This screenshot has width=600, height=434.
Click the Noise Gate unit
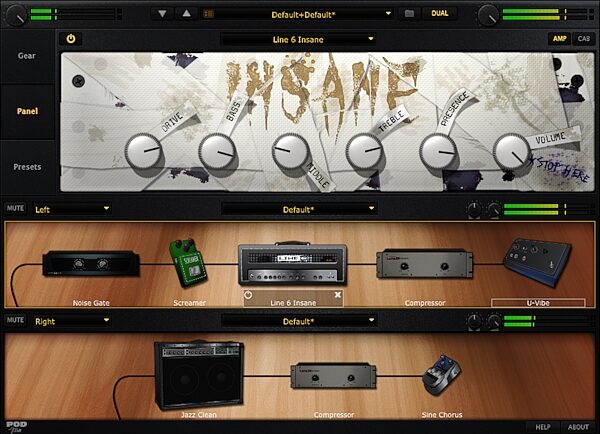pos(91,263)
